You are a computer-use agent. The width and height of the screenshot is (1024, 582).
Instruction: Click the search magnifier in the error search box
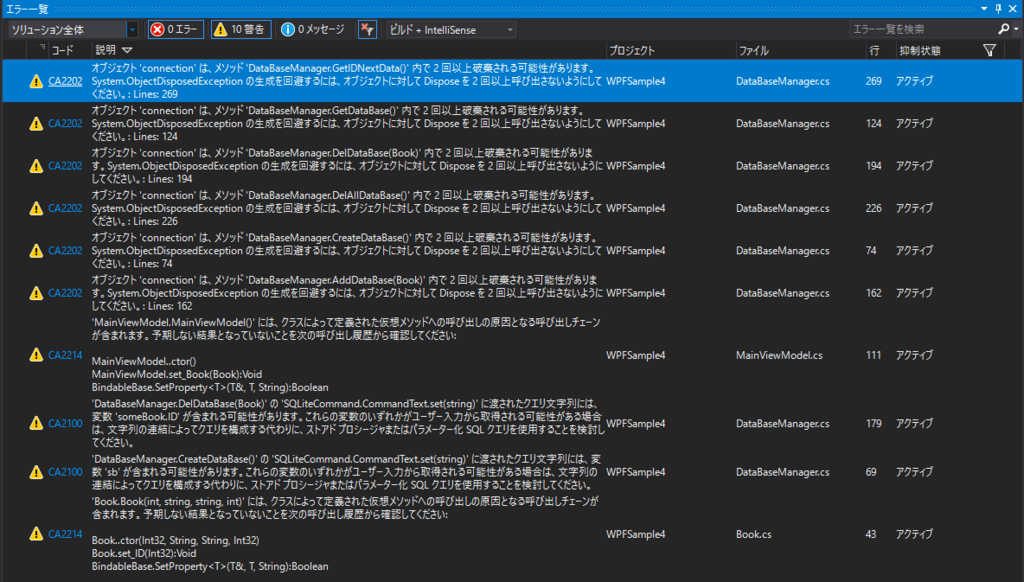(x=1005, y=30)
